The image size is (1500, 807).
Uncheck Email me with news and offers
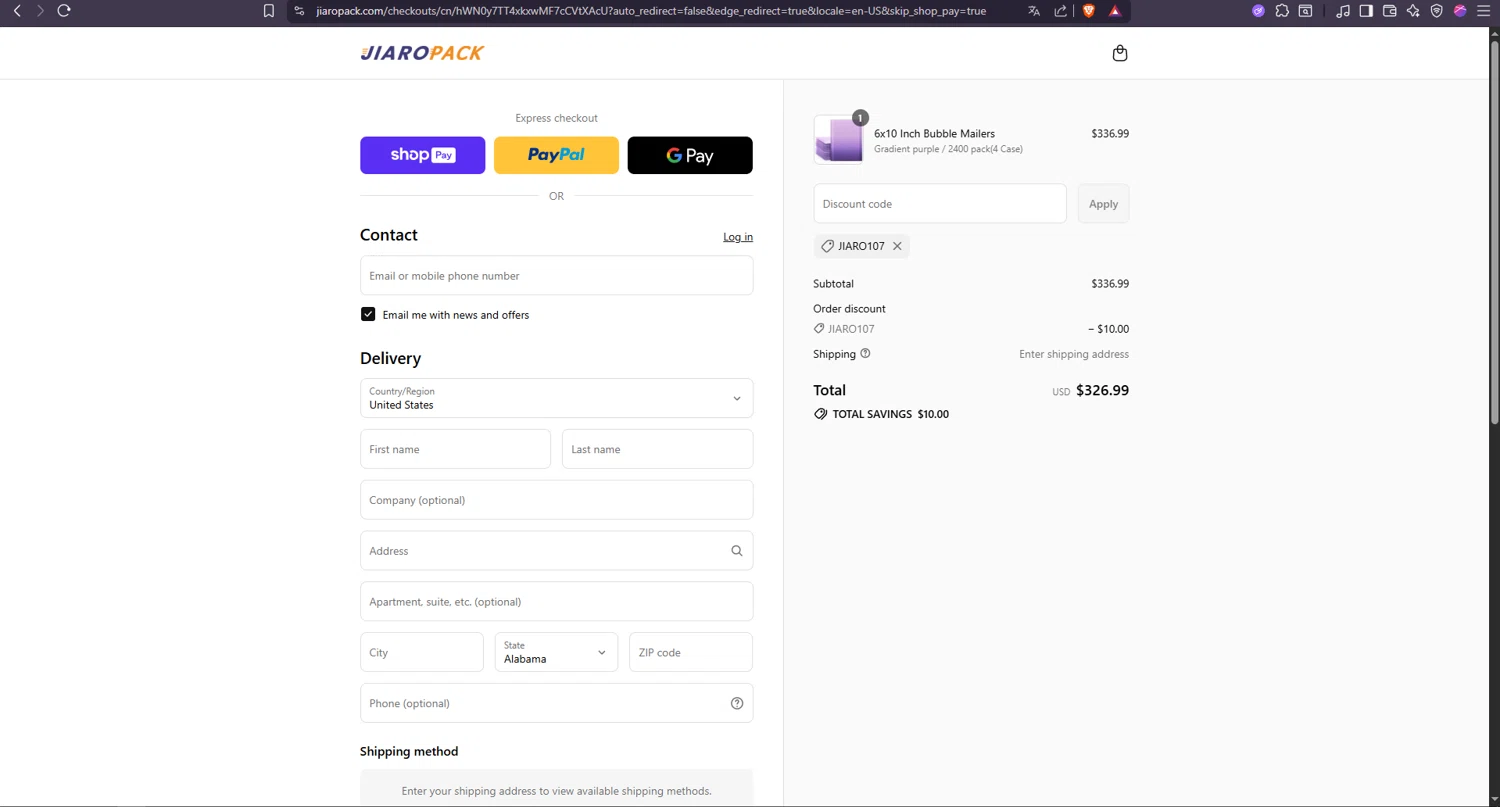pyautogui.click(x=368, y=314)
